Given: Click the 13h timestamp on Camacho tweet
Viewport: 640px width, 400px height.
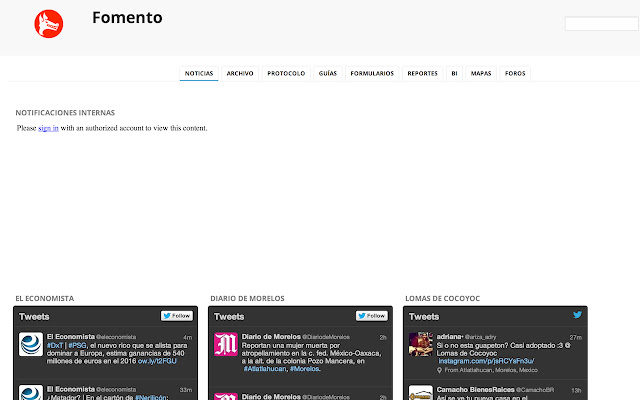Looking at the screenshot, I should point(576,391).
